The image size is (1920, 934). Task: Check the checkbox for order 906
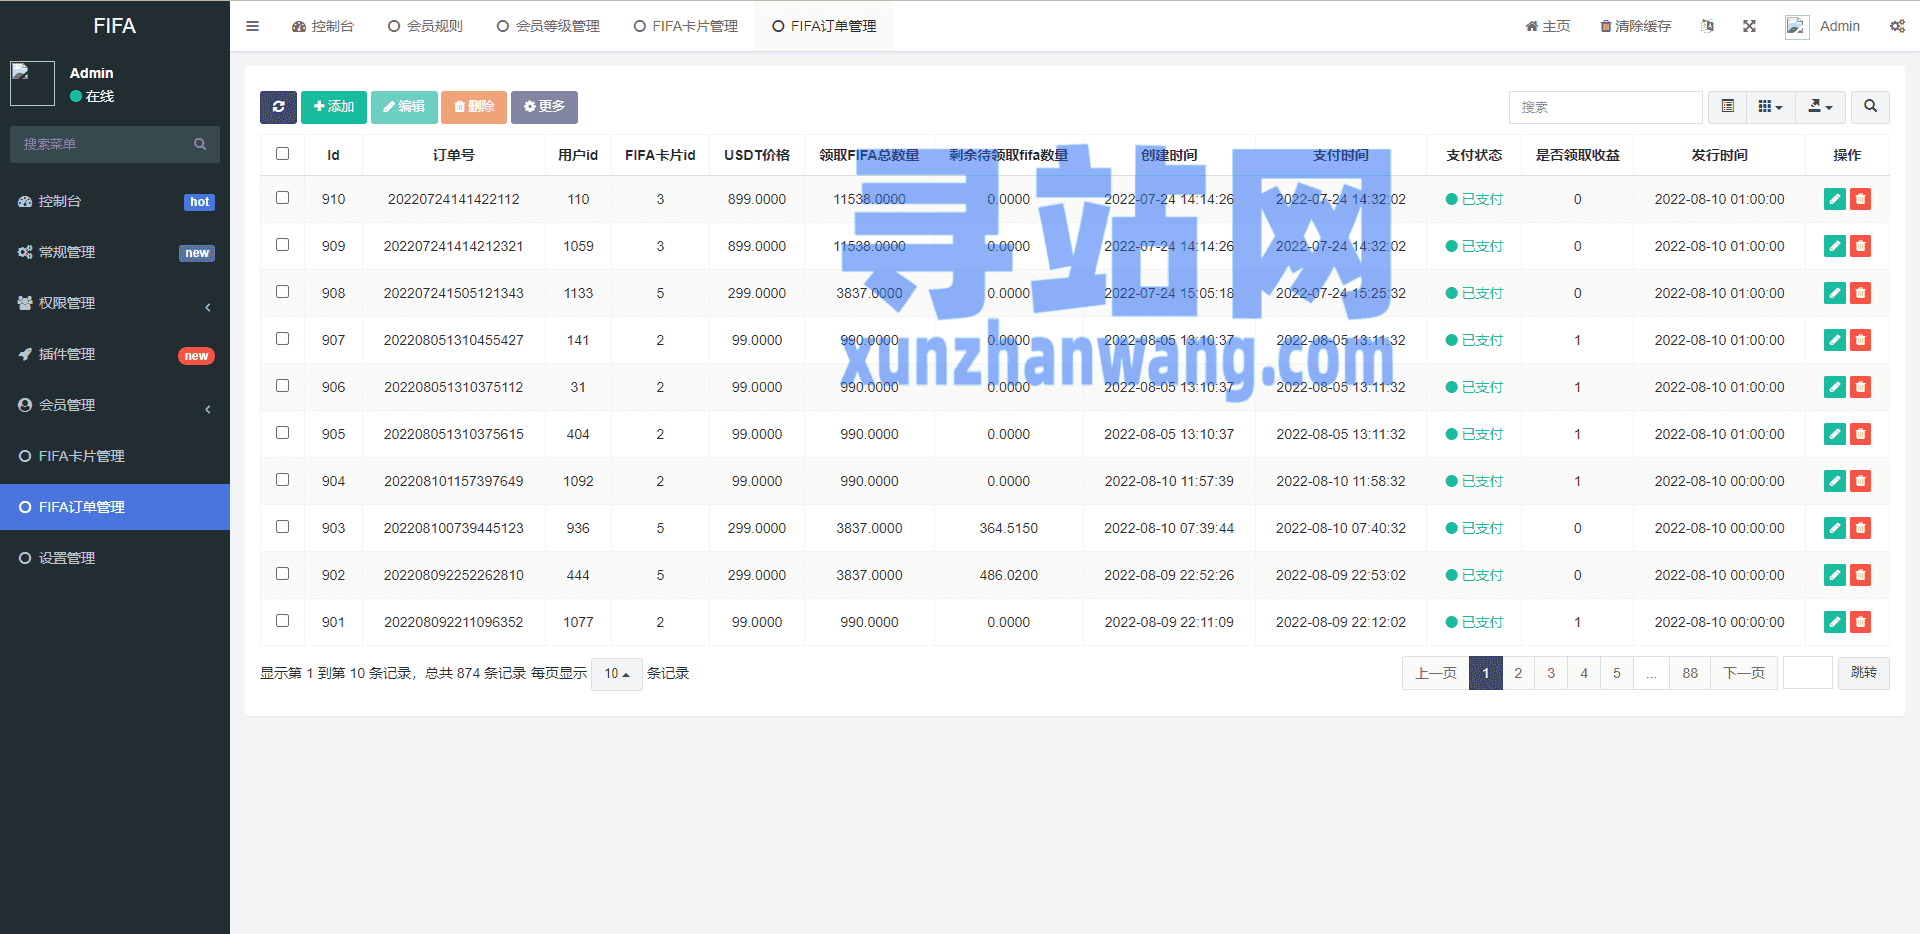(x=282, y=386)
